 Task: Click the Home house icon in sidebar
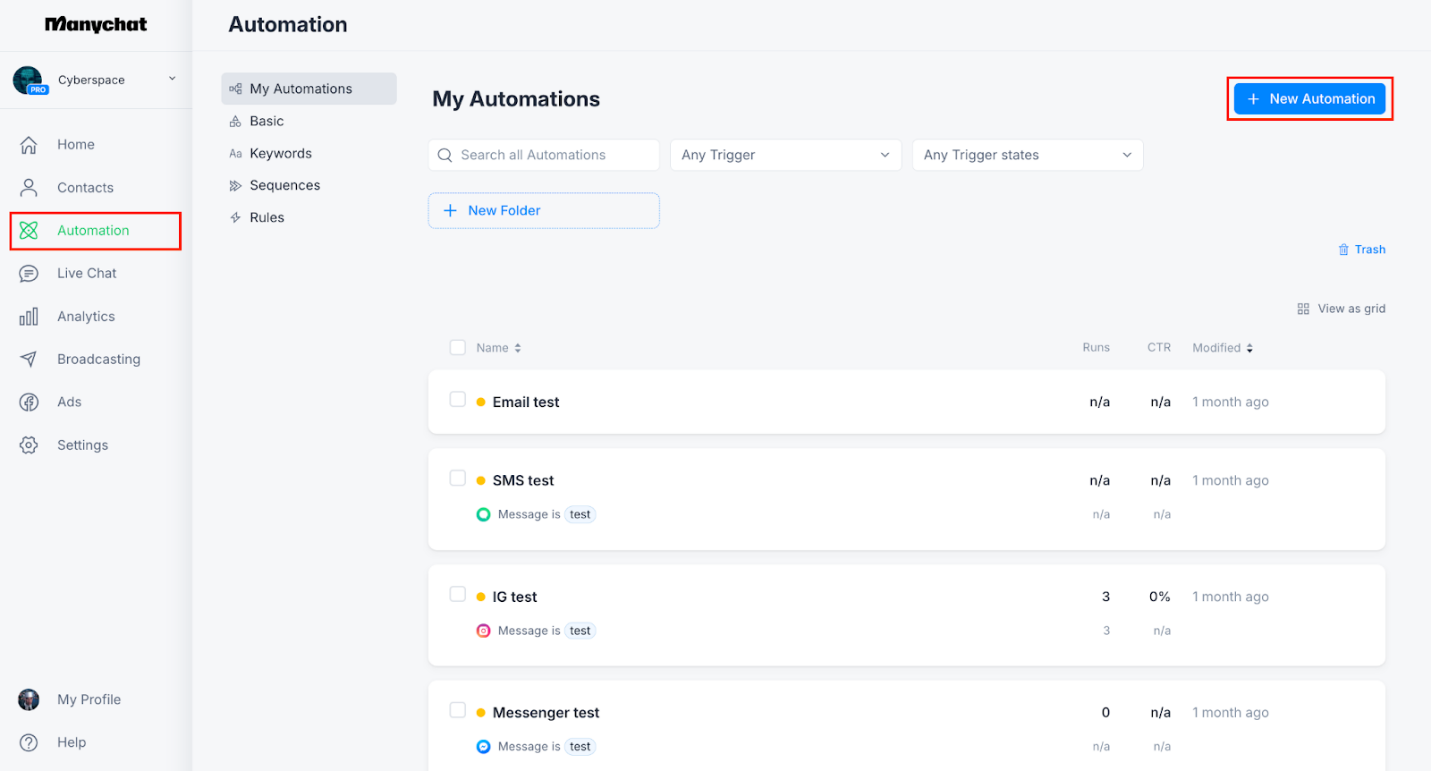29,145
